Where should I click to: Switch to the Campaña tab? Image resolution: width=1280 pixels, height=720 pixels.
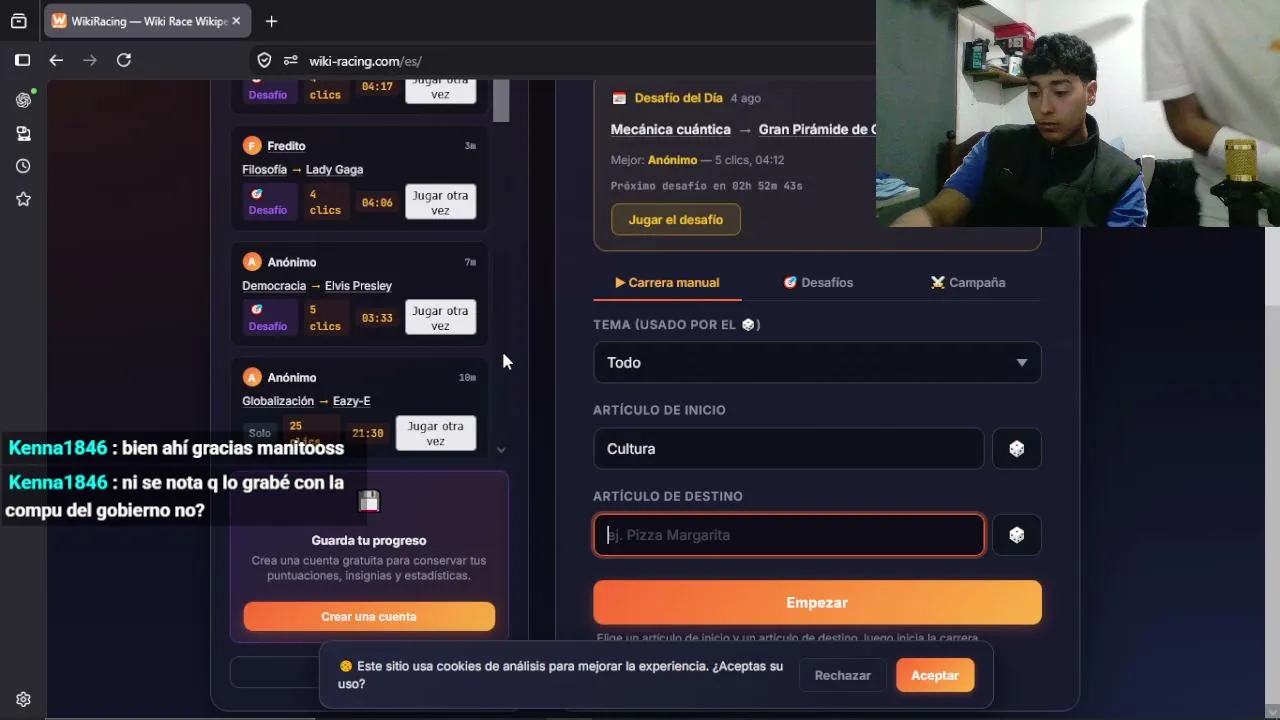click(967, 283)
